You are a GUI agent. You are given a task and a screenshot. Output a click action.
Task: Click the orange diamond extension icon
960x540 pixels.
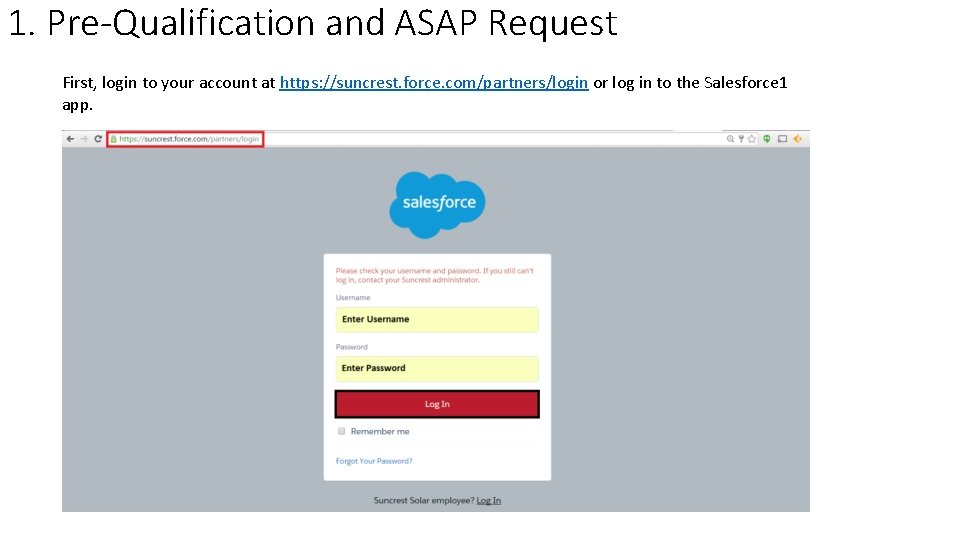798,139
